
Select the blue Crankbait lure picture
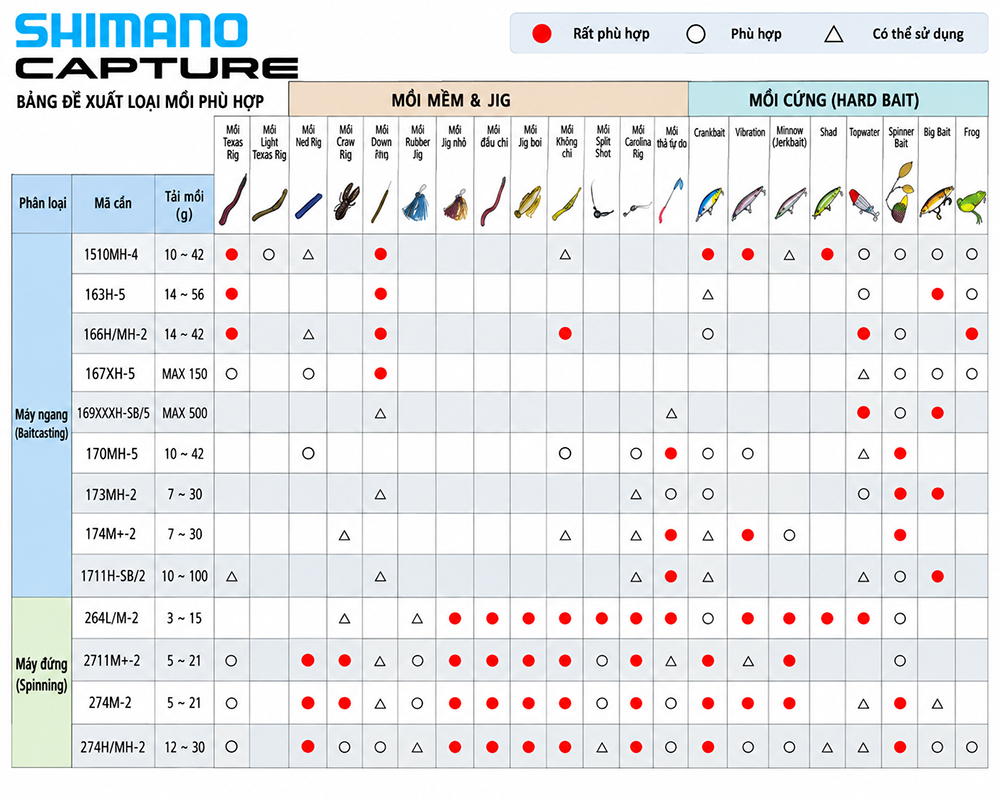point(708,203)
